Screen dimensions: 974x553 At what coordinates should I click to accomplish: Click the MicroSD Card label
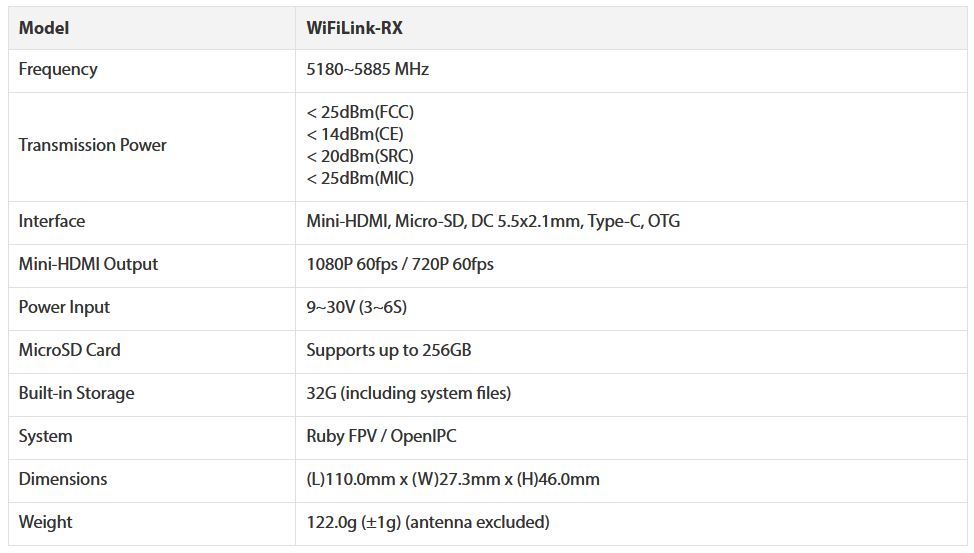[x=69, y=350]
